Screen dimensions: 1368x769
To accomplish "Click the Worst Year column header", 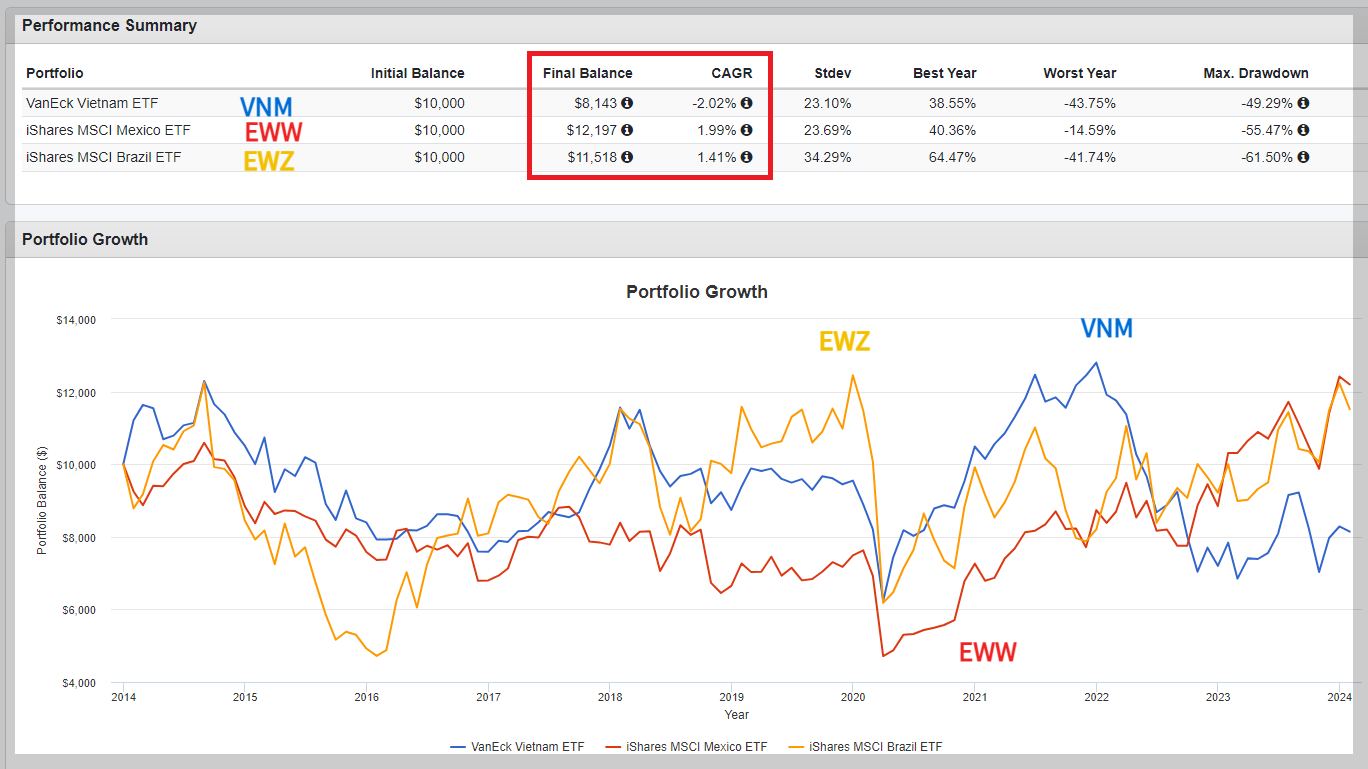I will point(1080,73).
